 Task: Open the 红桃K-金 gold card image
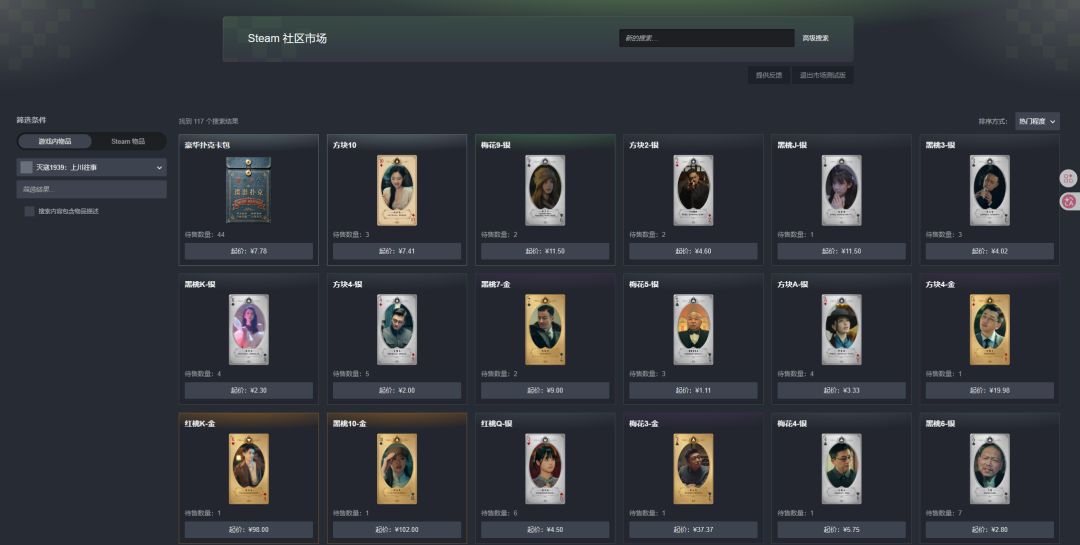[249, 469]
